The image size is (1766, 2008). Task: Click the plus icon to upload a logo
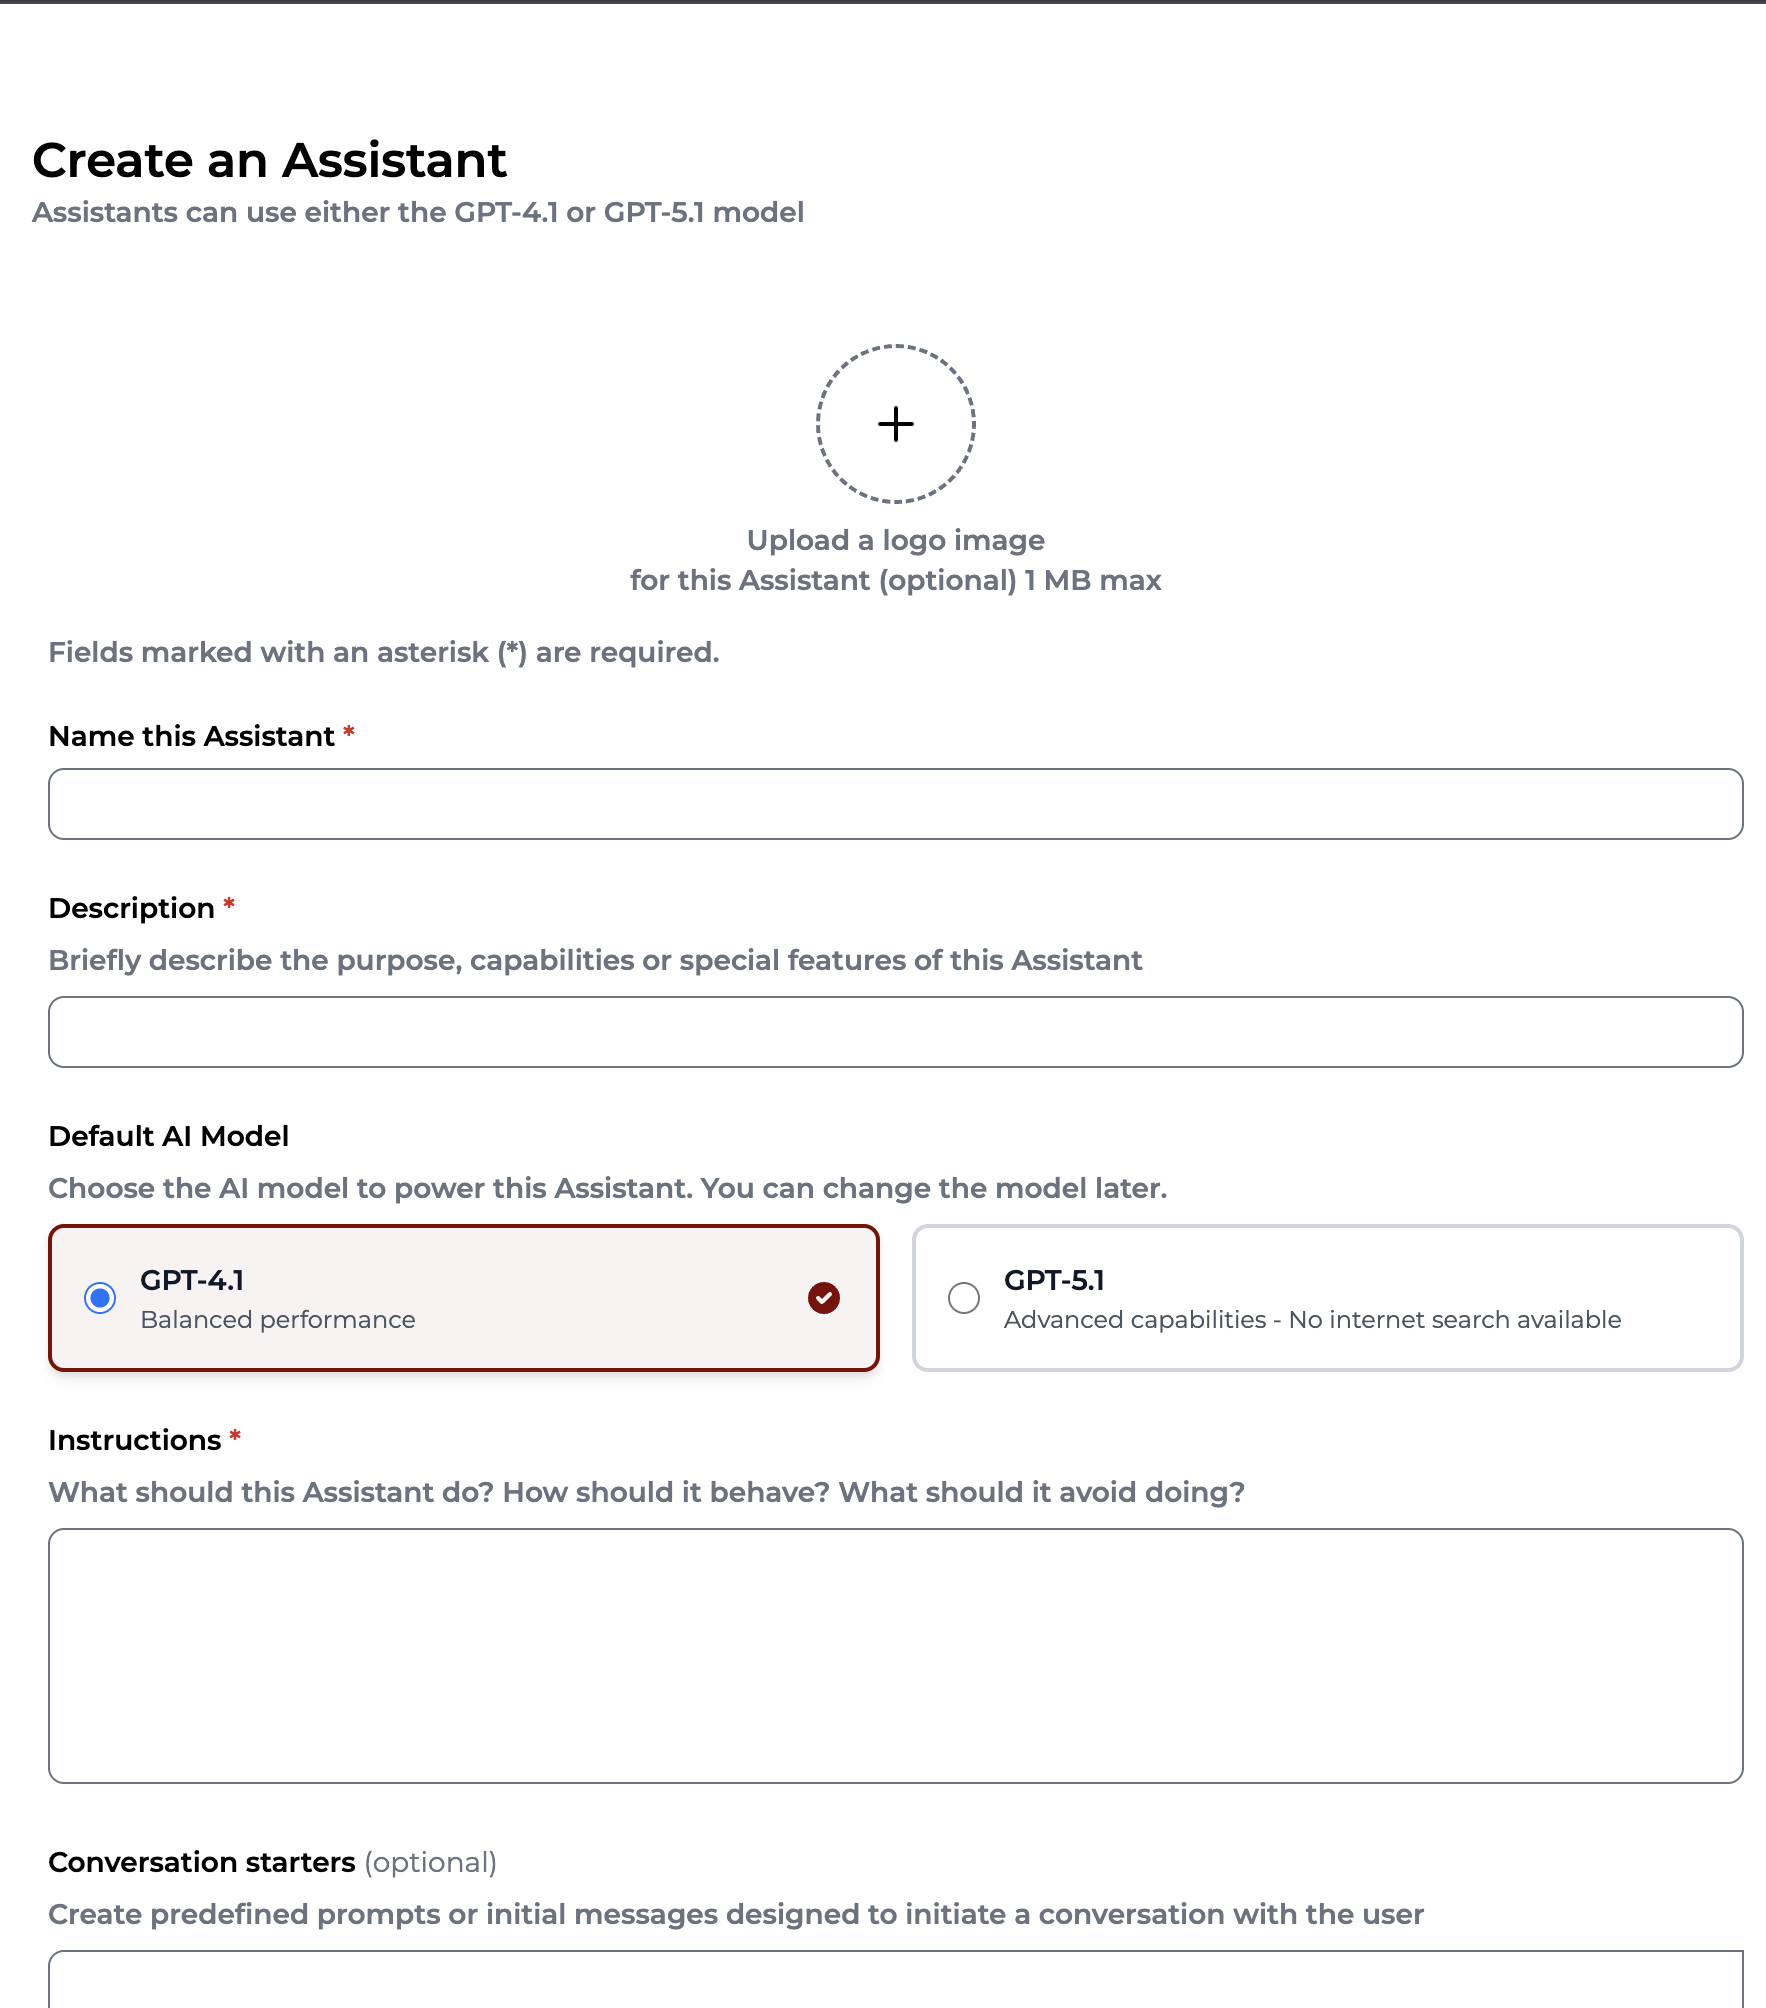click(896, 424)
